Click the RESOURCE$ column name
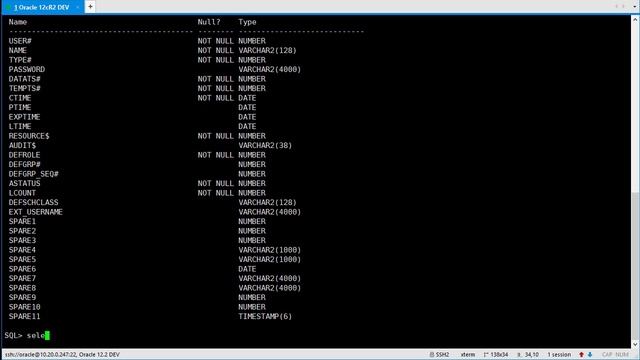Image resolution: width=640 pixels, height=360 pixels. pos(29,136)
